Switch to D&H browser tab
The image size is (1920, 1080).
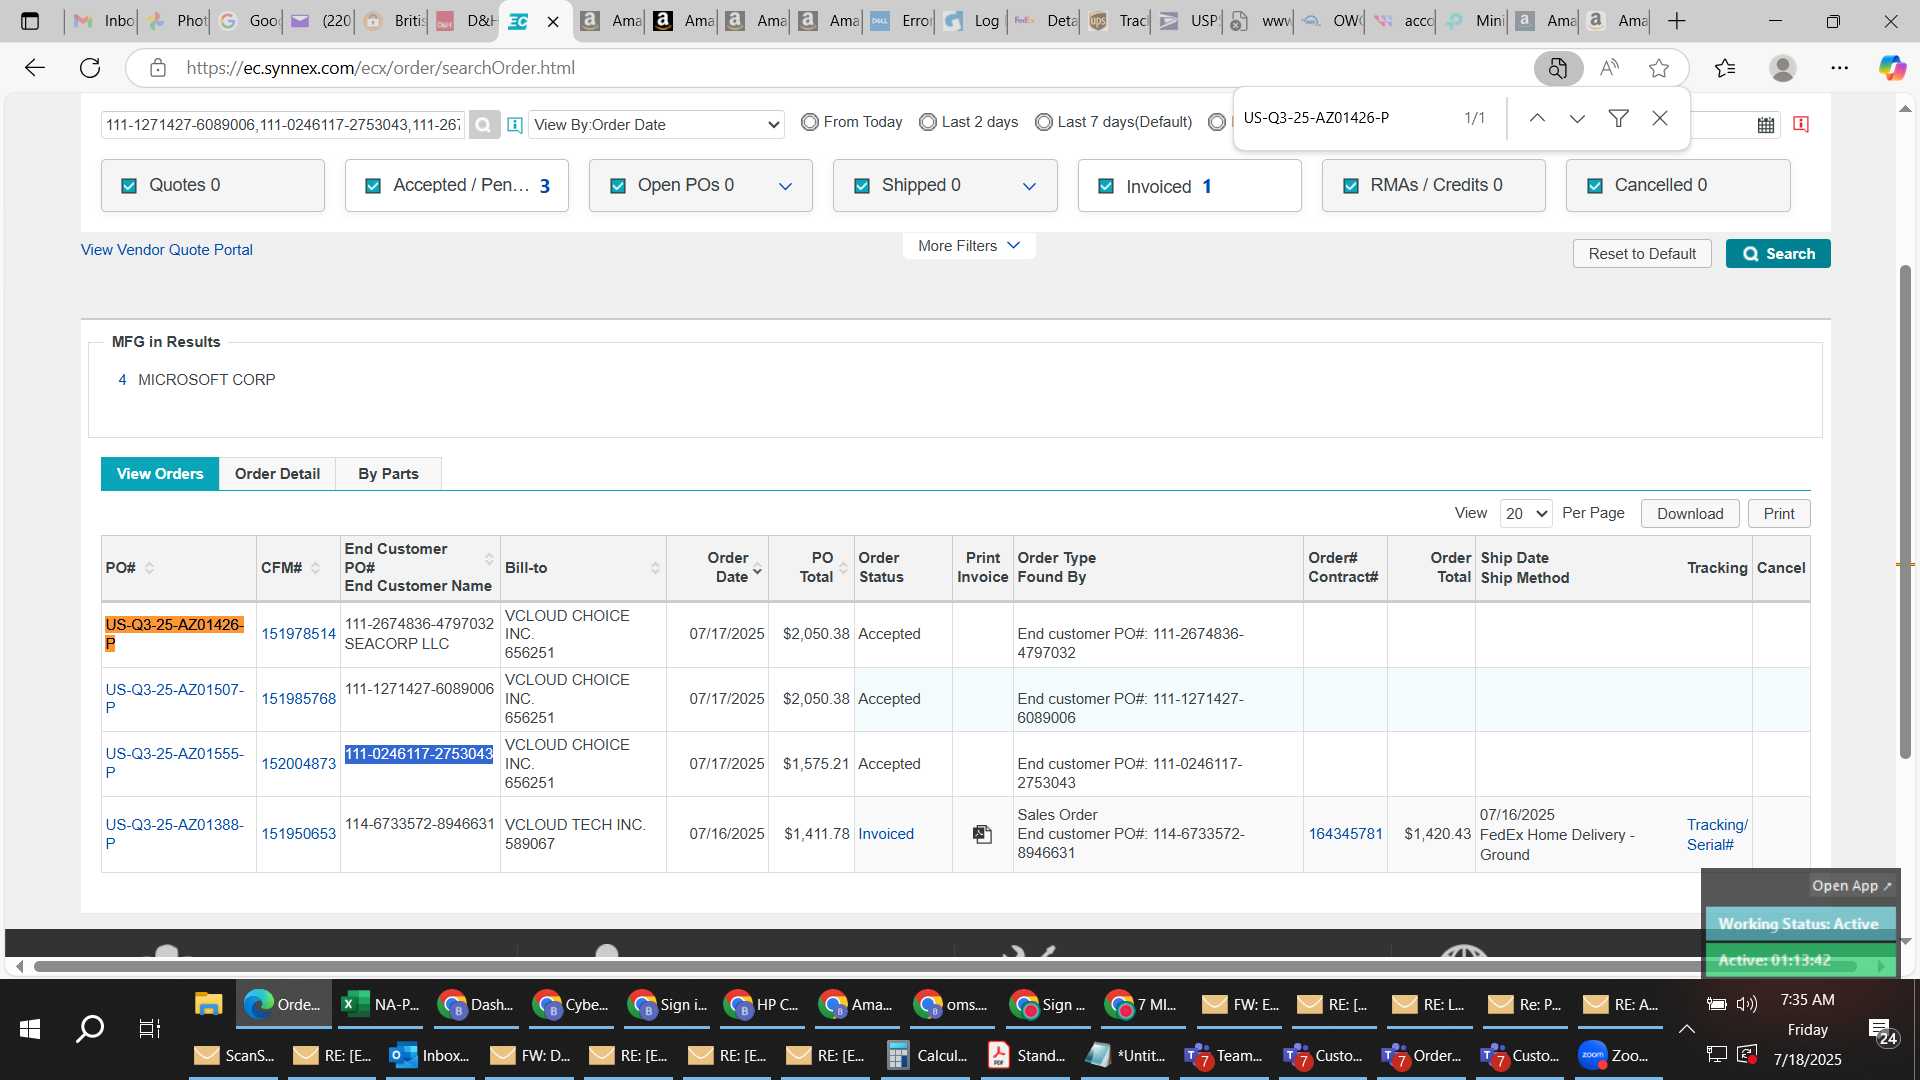(x=466, y=21)
